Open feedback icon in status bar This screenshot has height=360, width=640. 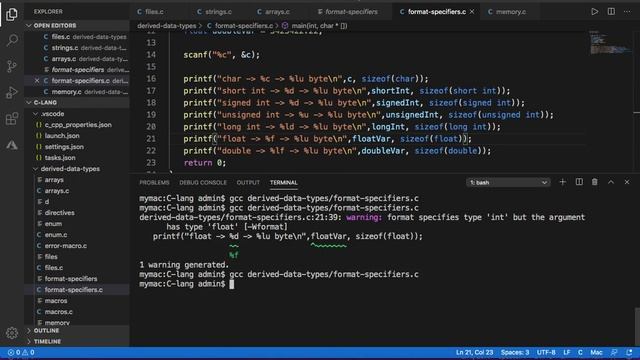coord(614,352)
